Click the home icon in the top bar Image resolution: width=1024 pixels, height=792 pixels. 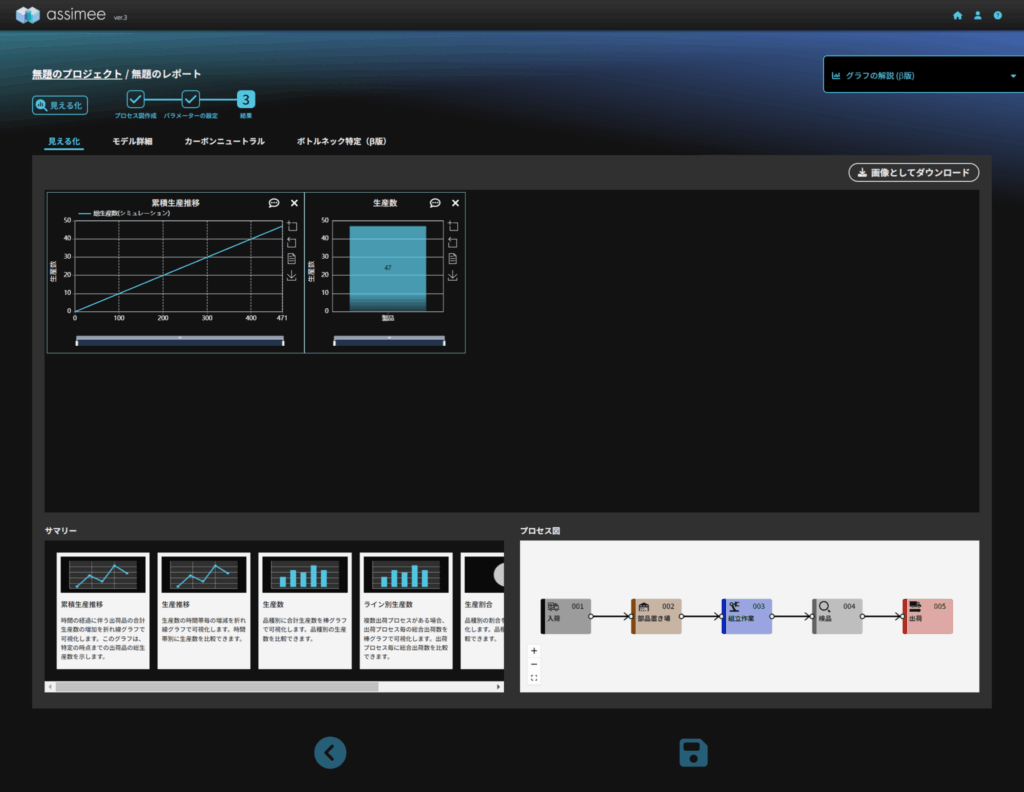tap(957, 16)
